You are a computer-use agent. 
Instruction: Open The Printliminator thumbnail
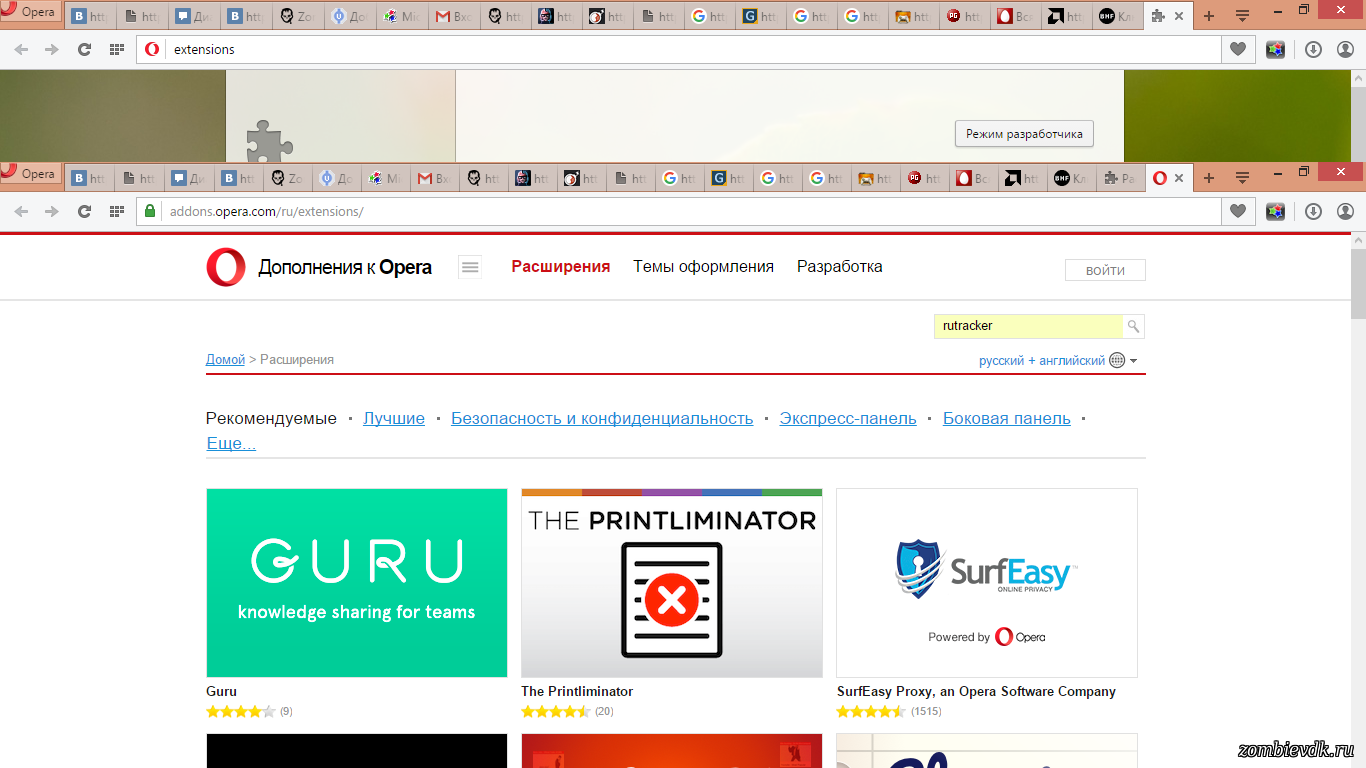pos(672,583)
